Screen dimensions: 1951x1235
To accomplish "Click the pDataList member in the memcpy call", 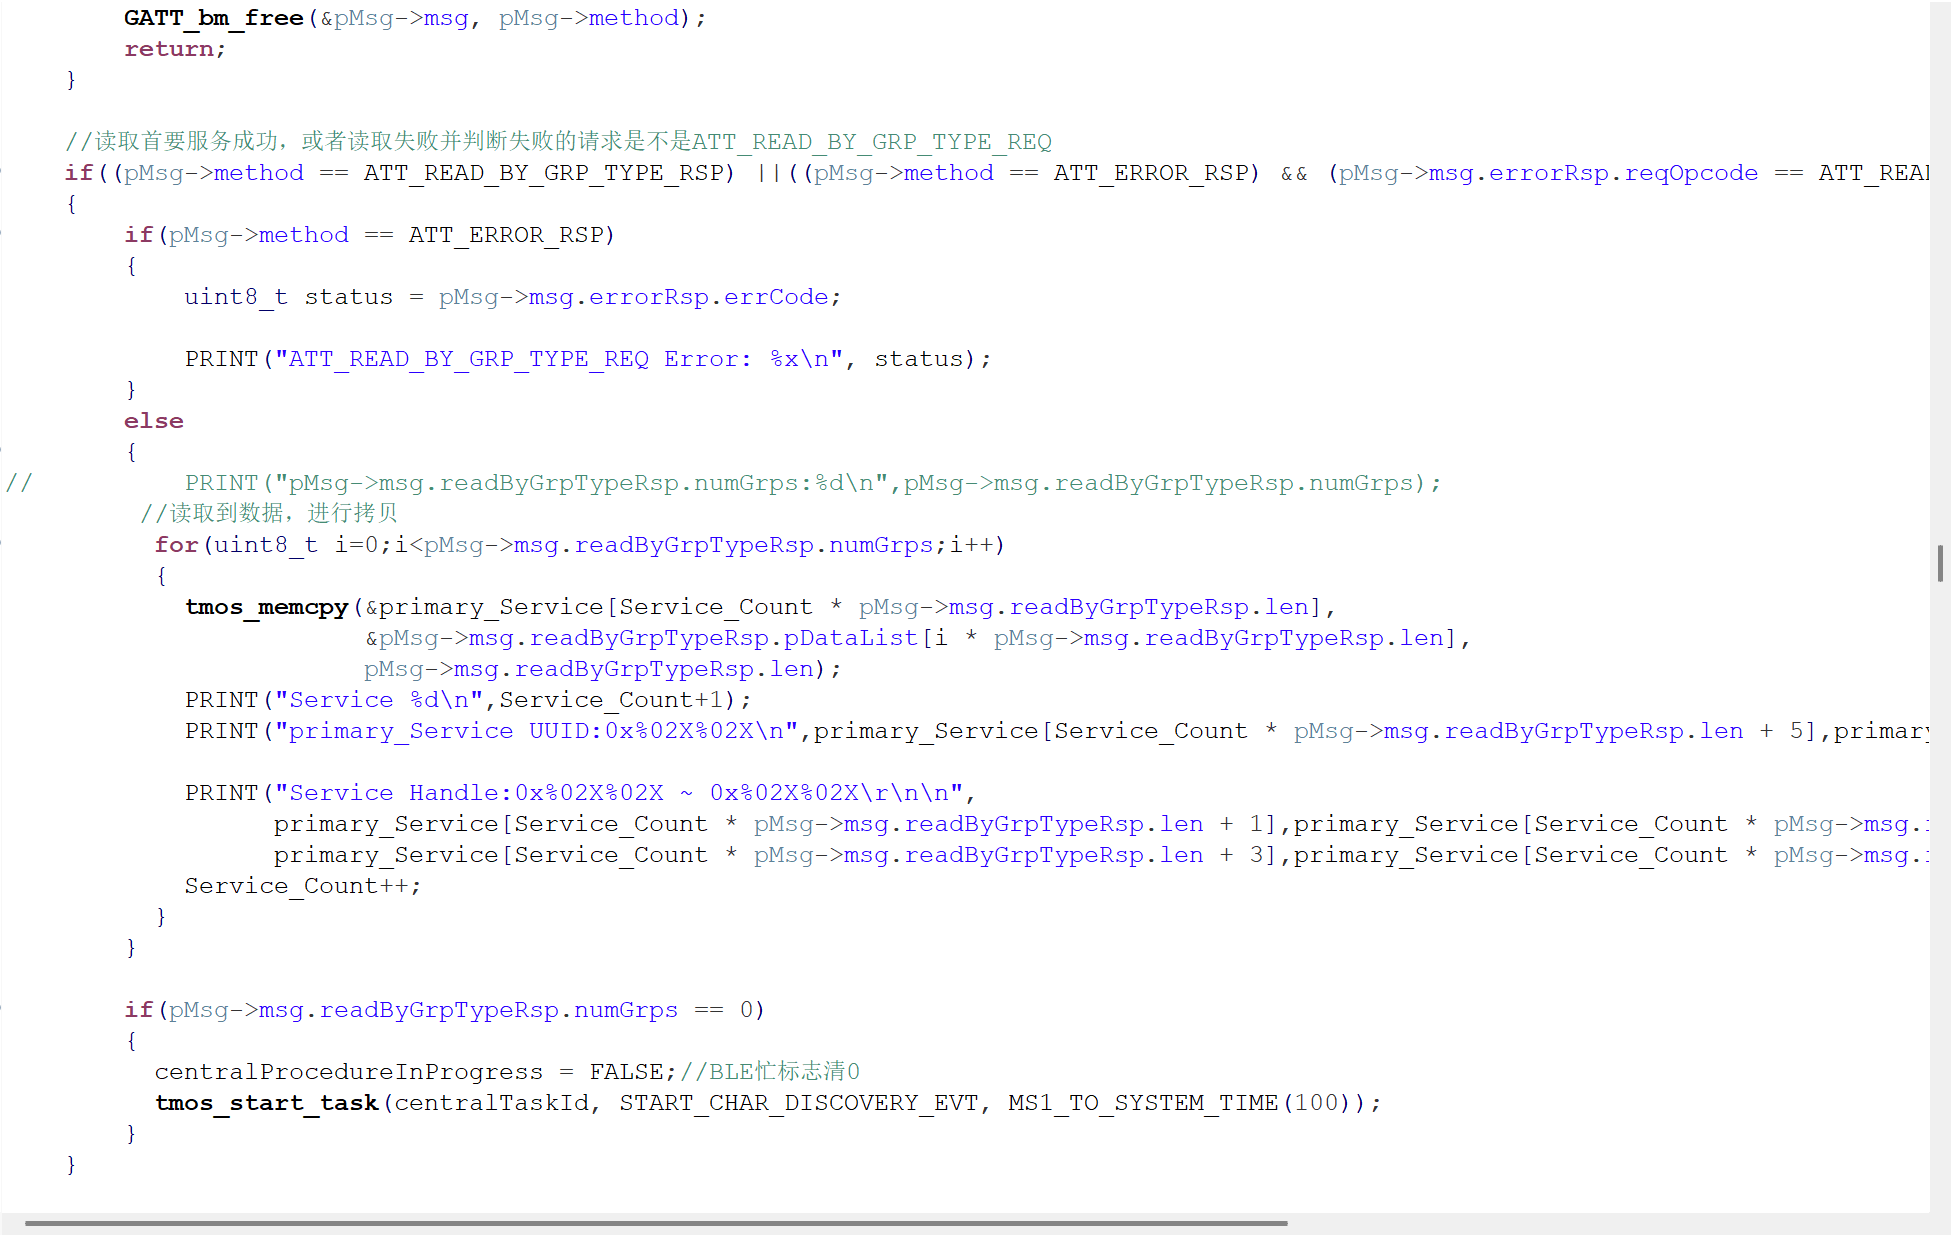I will 850,638.
